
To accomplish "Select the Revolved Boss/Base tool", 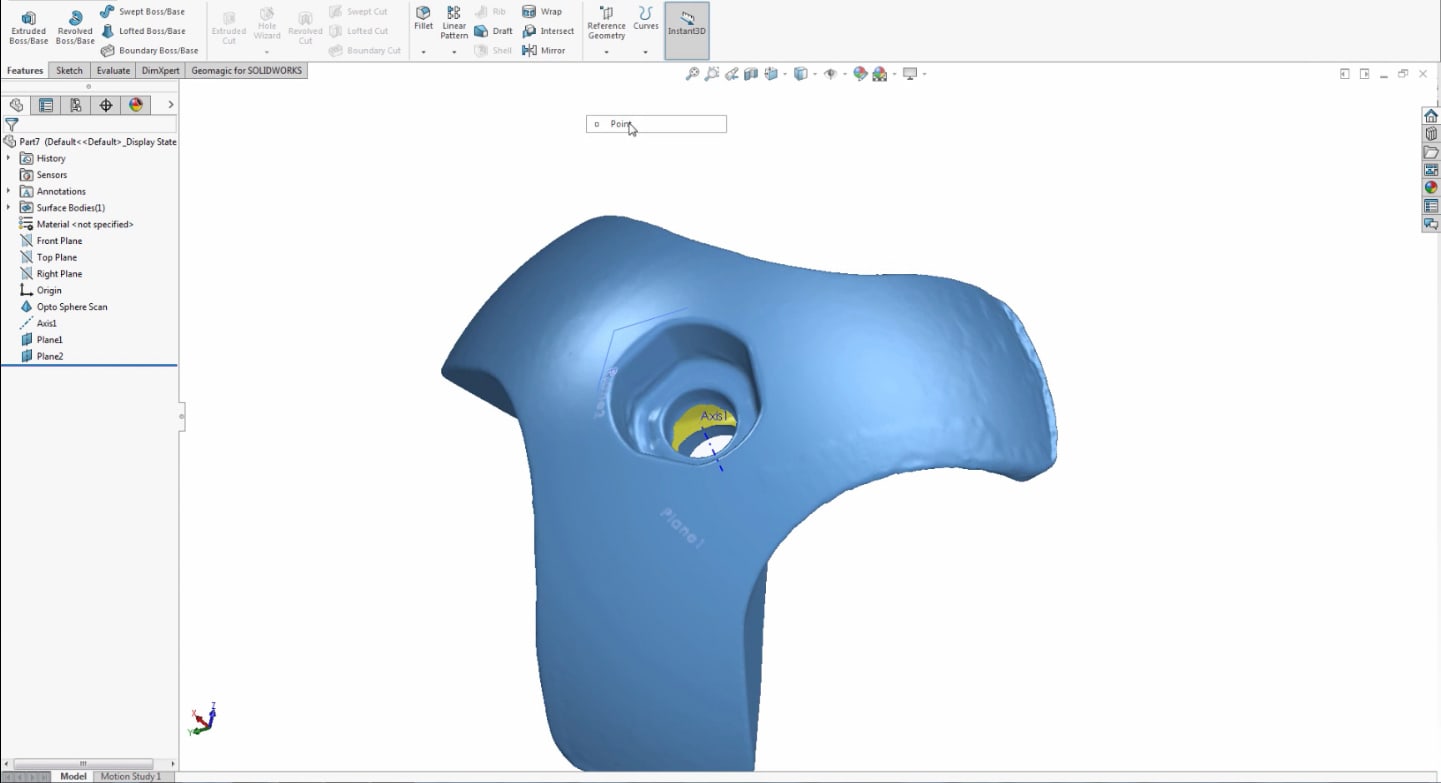I will [x=75, y=27].
